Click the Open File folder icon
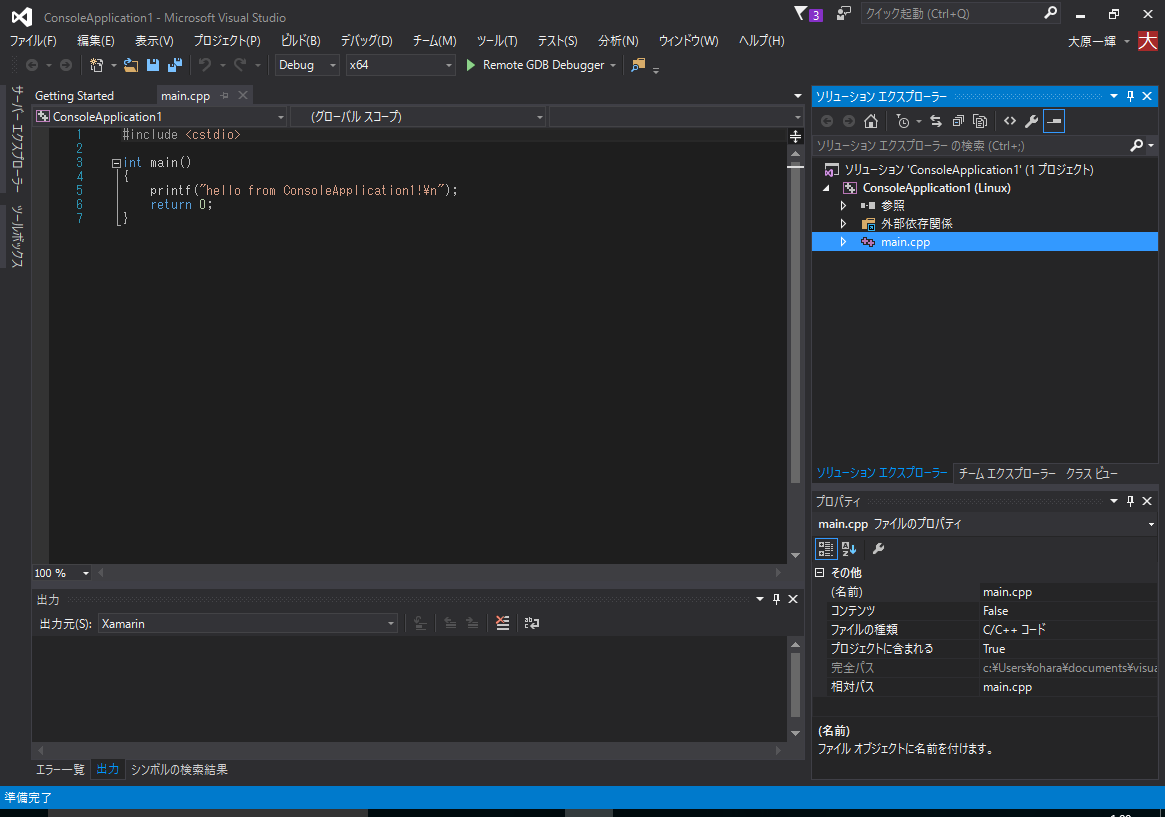The width and height of the screenshot is (1165, 817). pos(131,65)
